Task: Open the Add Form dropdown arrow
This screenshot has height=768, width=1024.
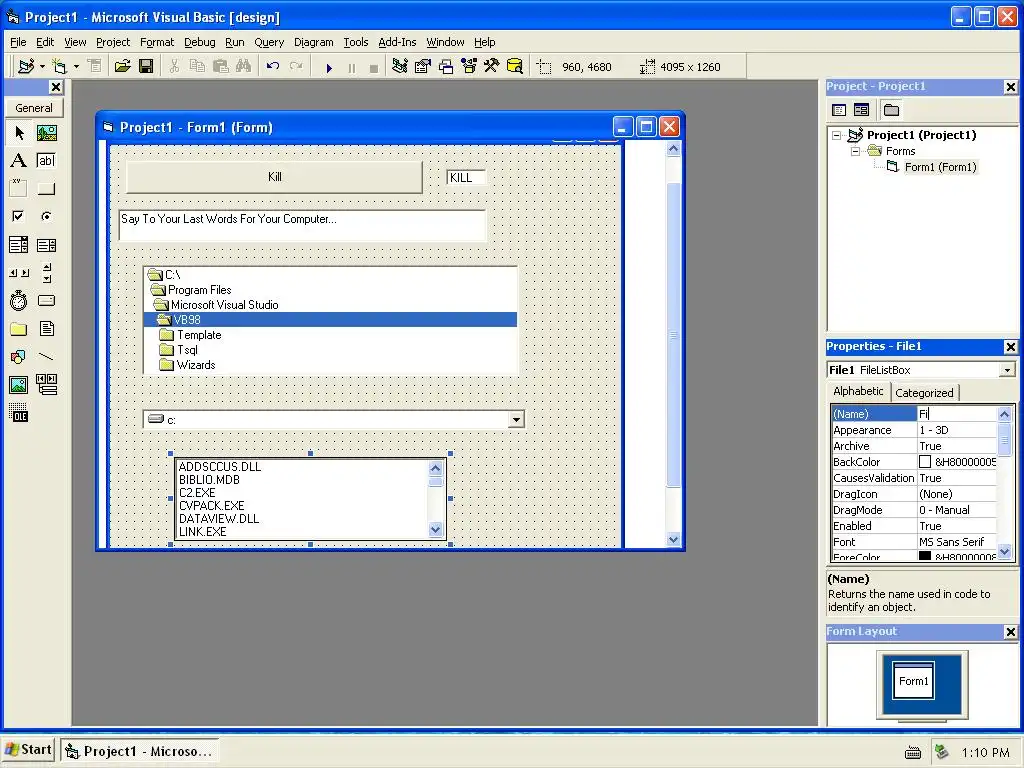Action: 76,67
